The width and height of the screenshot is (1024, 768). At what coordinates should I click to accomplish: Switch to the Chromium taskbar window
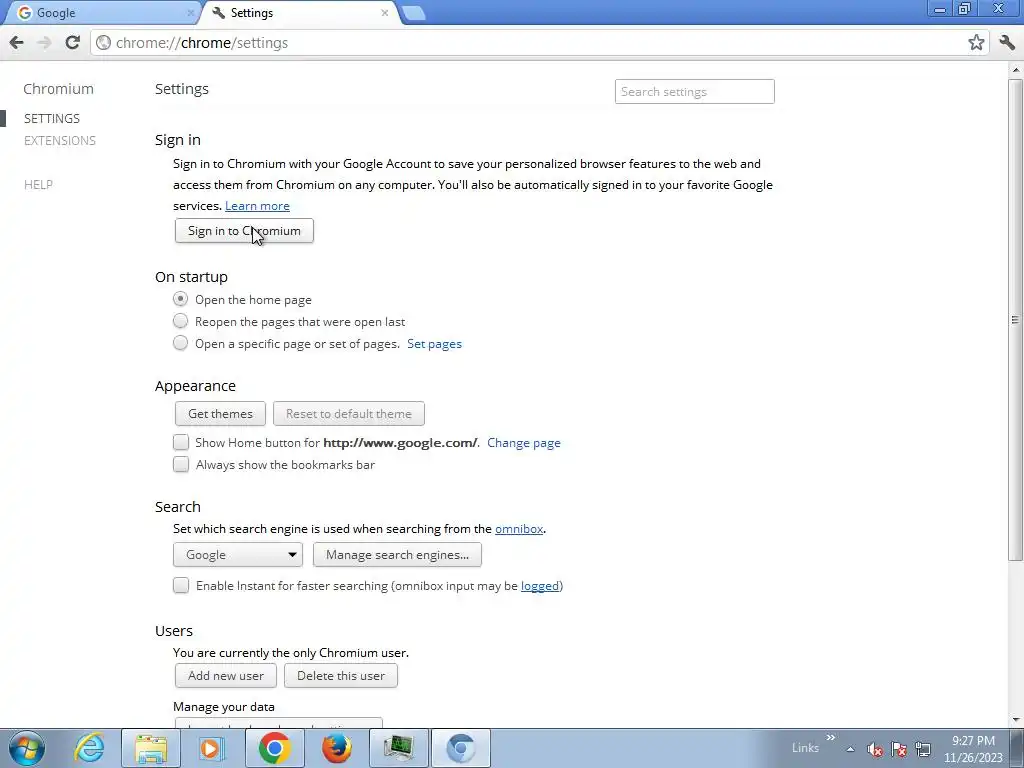pyautogui.click(x=460, y=748)
